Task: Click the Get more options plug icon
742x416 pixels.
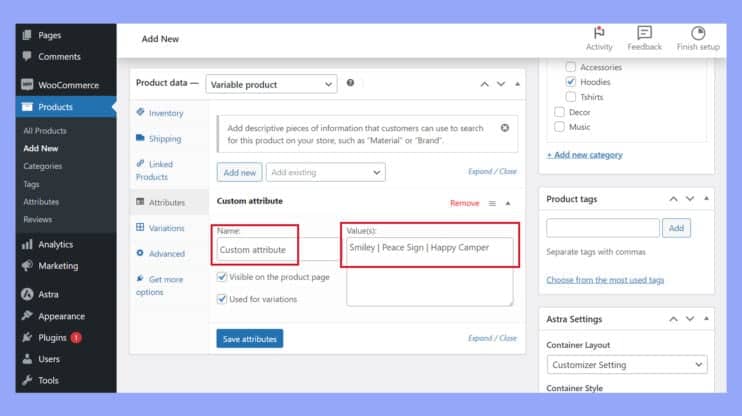Action: click(140, 278)
